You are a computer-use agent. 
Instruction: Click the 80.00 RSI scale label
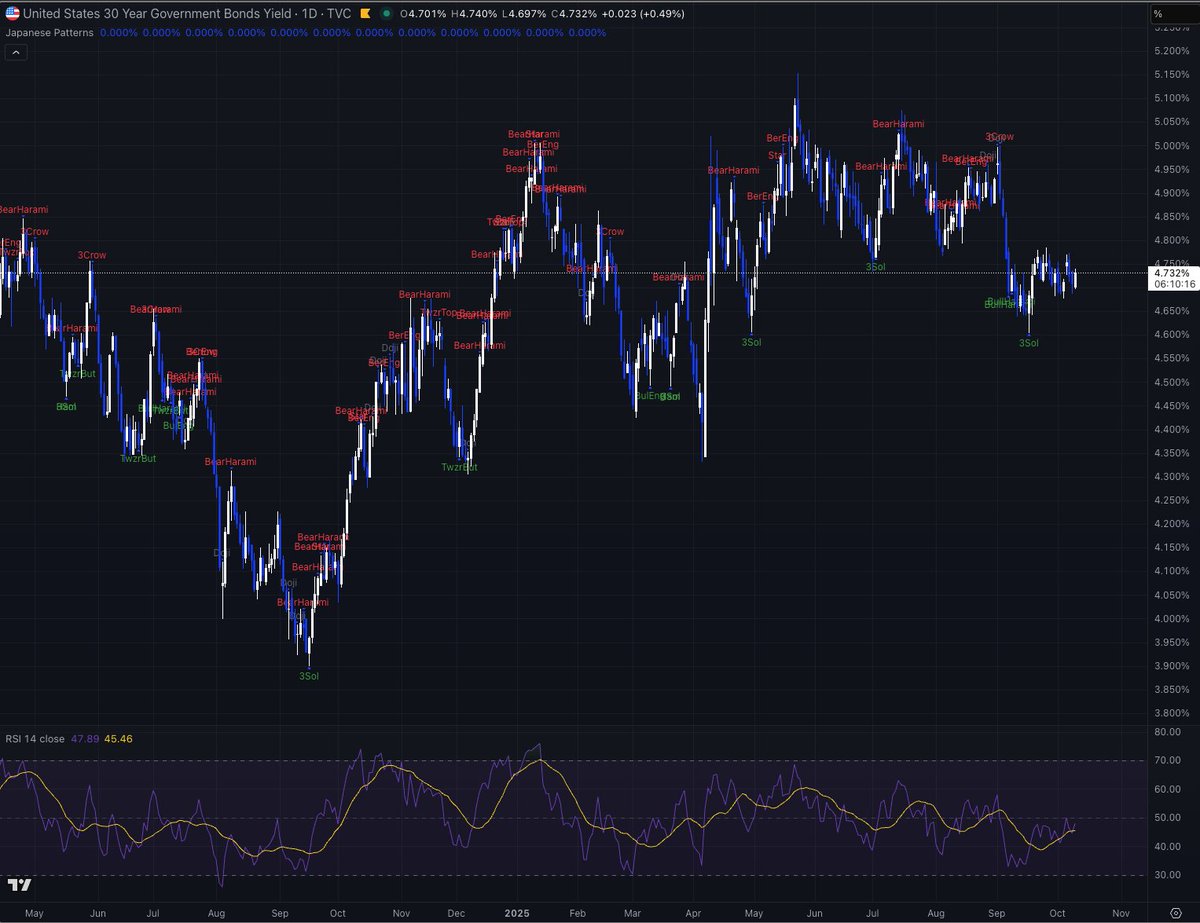pos(1167,732)
